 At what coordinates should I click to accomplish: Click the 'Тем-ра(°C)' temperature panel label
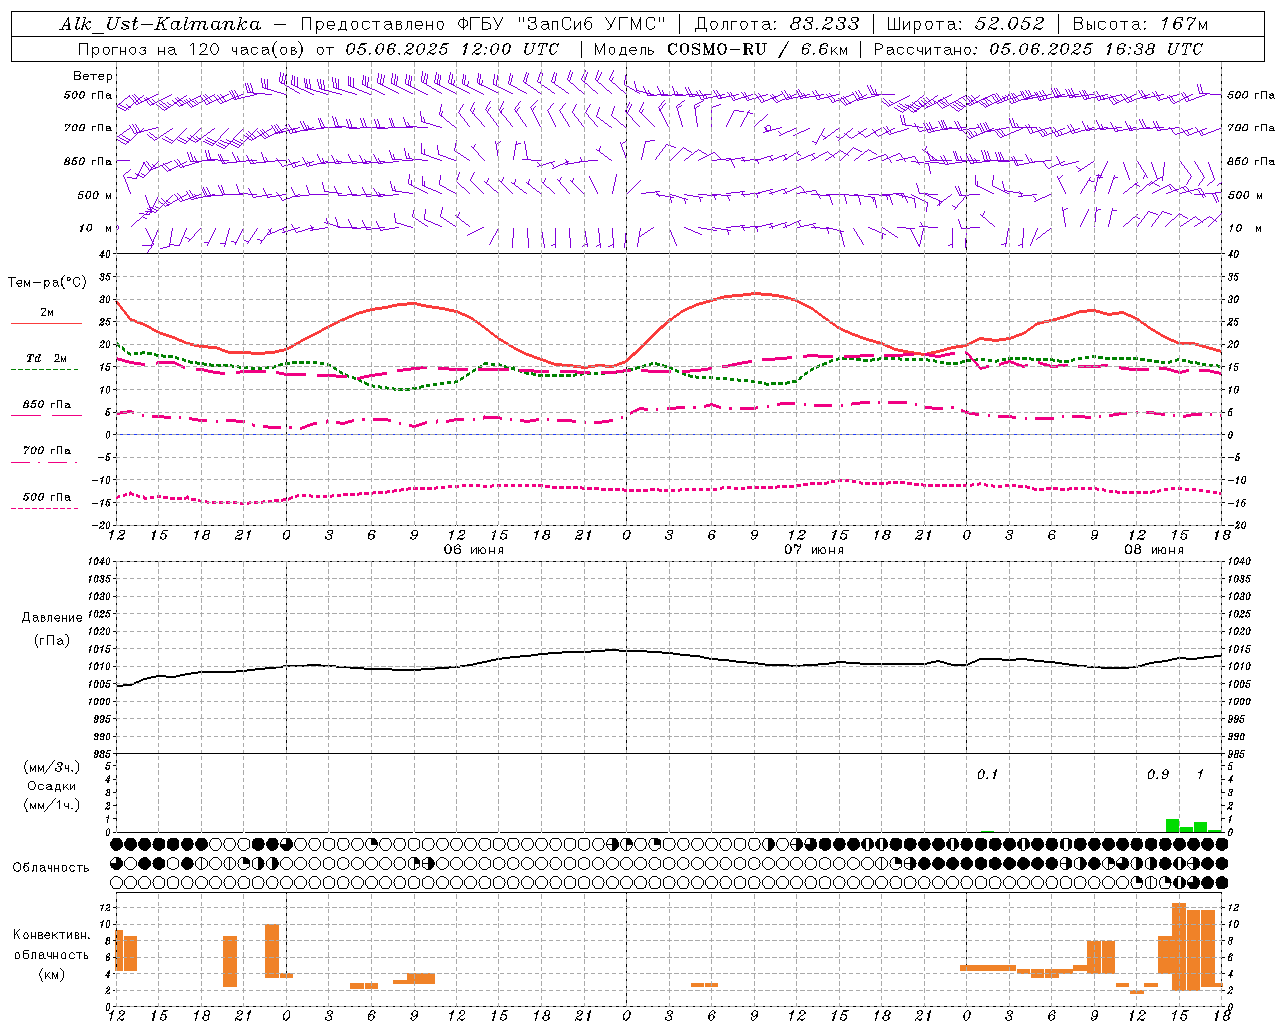[47, 283]
